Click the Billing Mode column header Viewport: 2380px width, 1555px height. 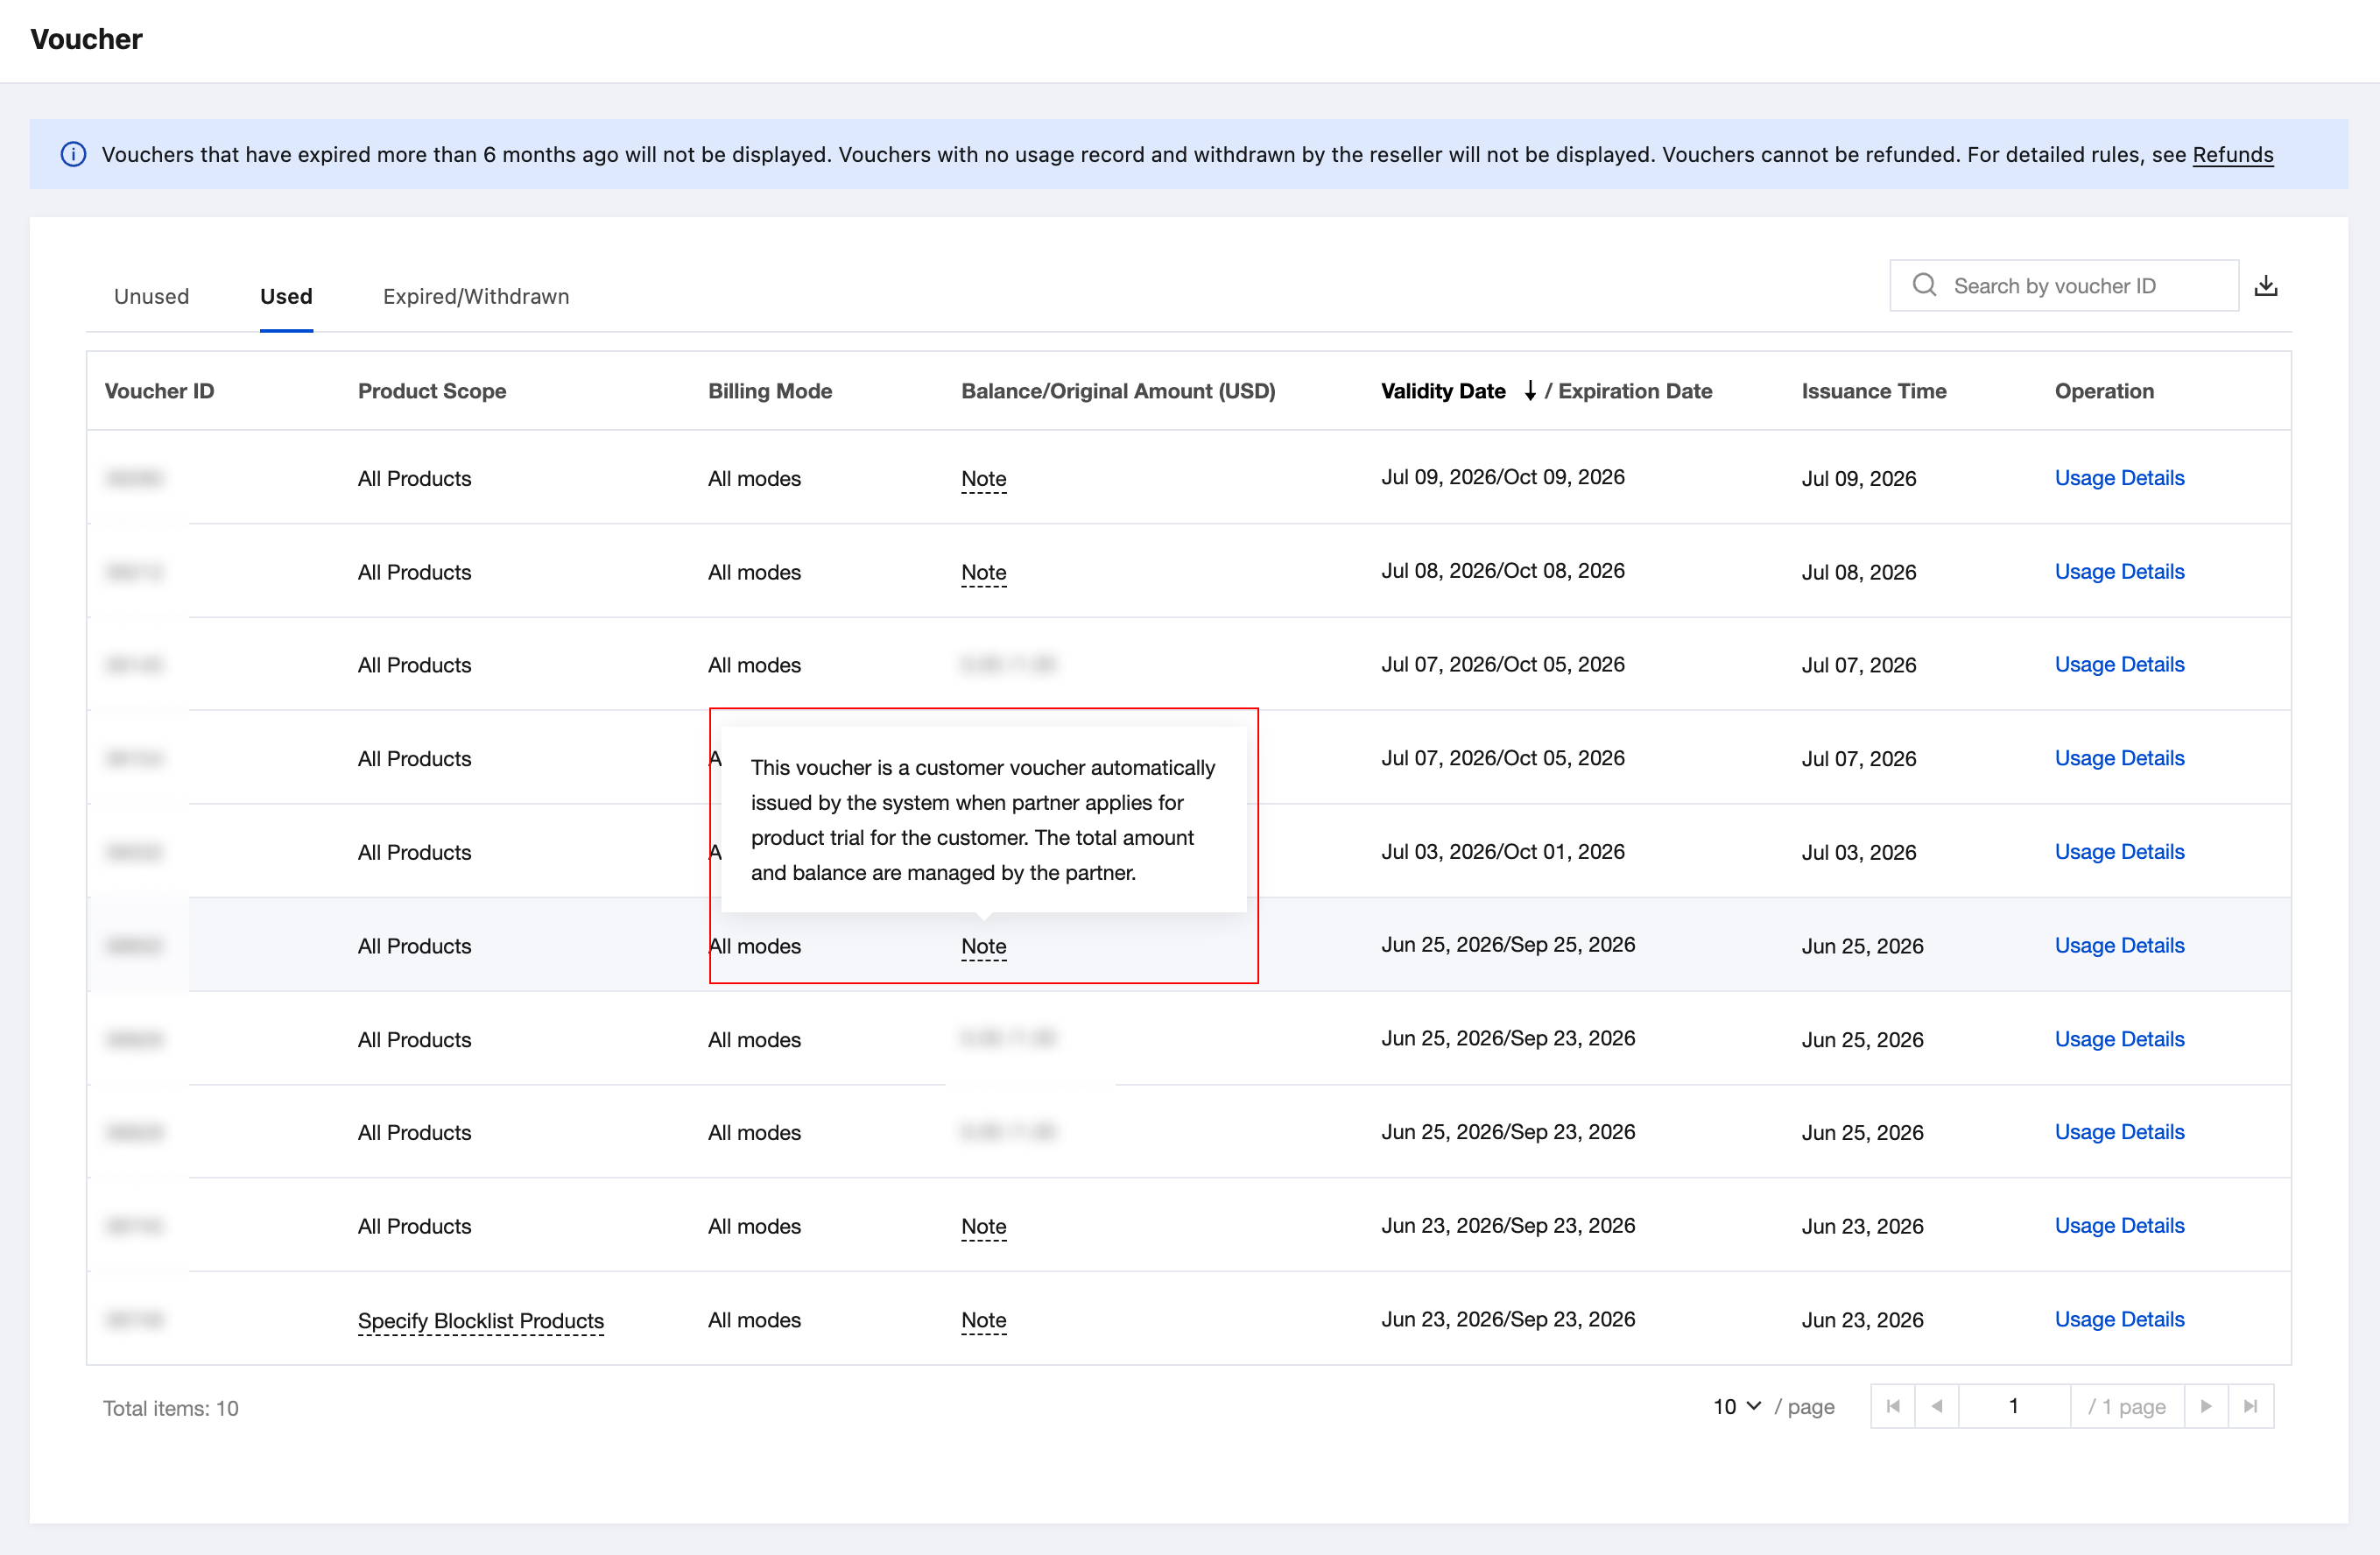(x=770, y=391)
